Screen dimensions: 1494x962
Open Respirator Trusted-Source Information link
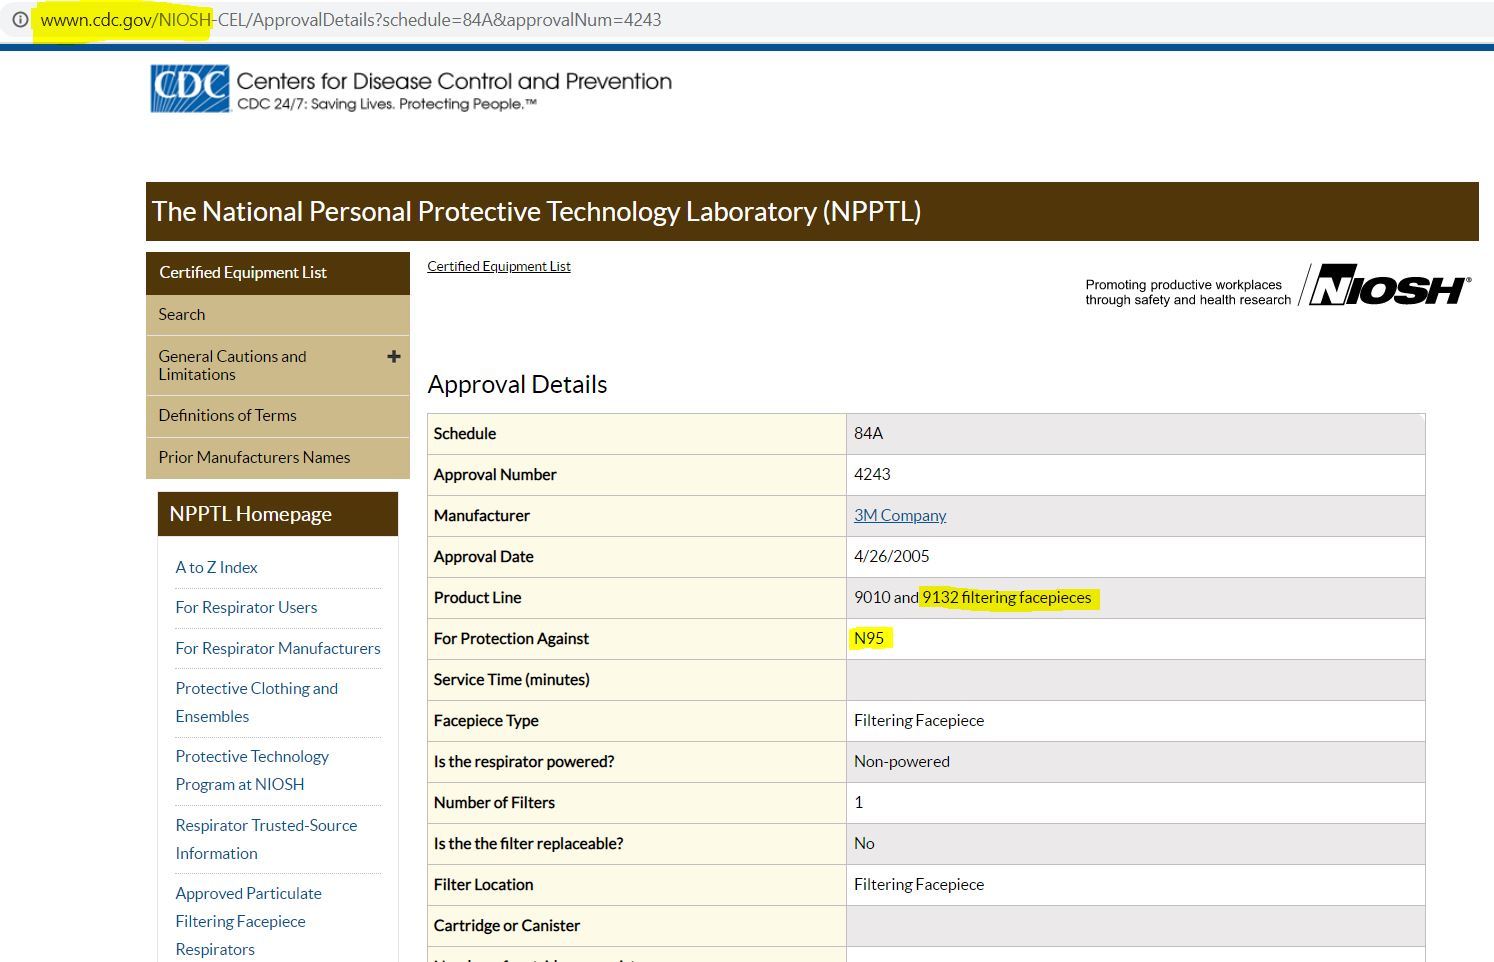point(266,839)
